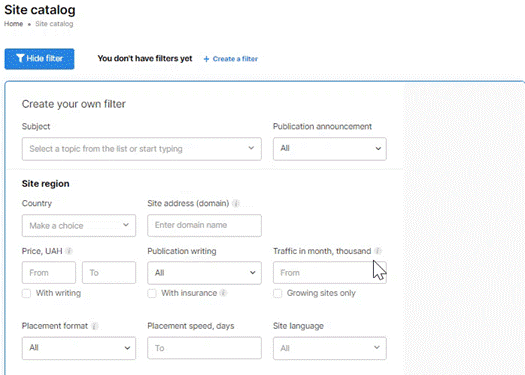This screenshot has height=375, width=525.
Task: Click the plus icon before Create a filter
Action: tap(206, 59)
